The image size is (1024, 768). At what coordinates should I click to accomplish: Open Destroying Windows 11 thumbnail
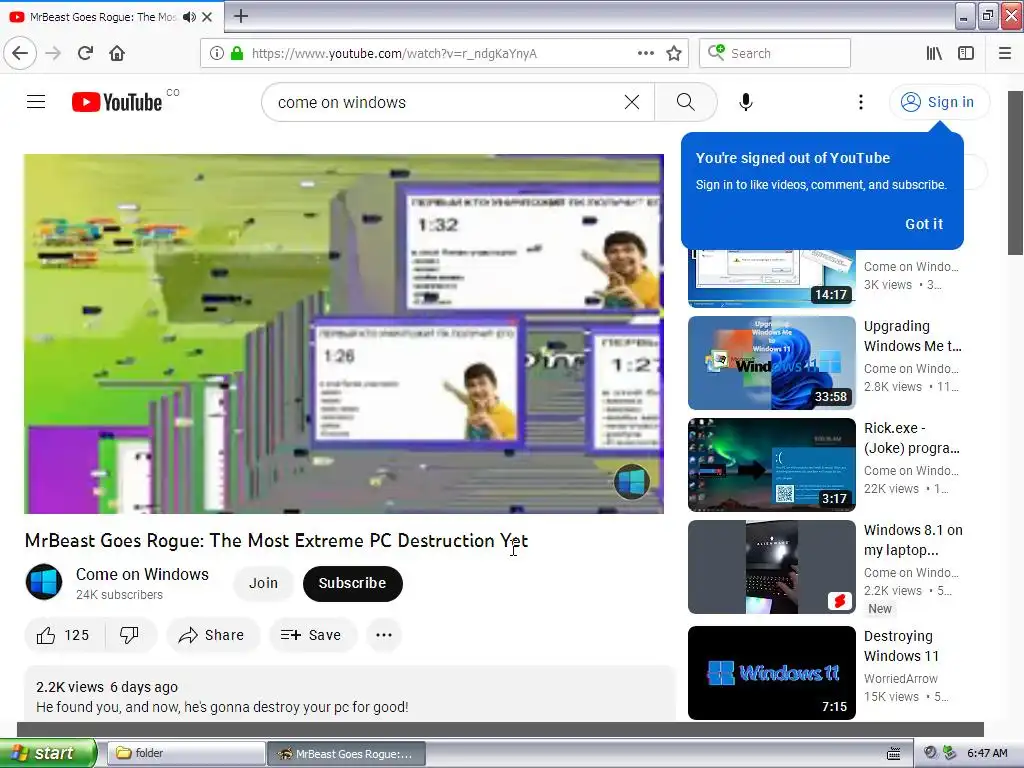coord(771,673)
